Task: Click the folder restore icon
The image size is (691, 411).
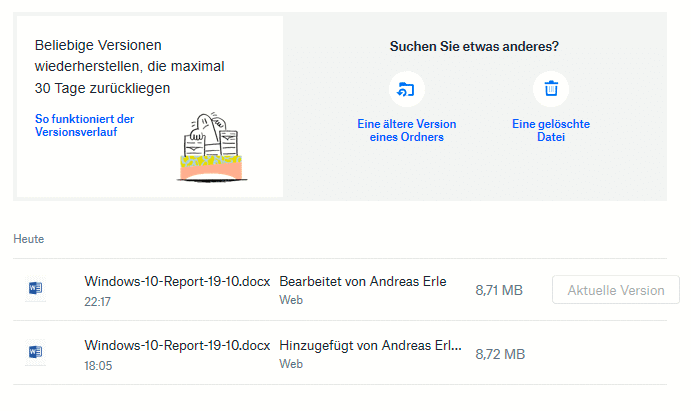Action: 406,89
